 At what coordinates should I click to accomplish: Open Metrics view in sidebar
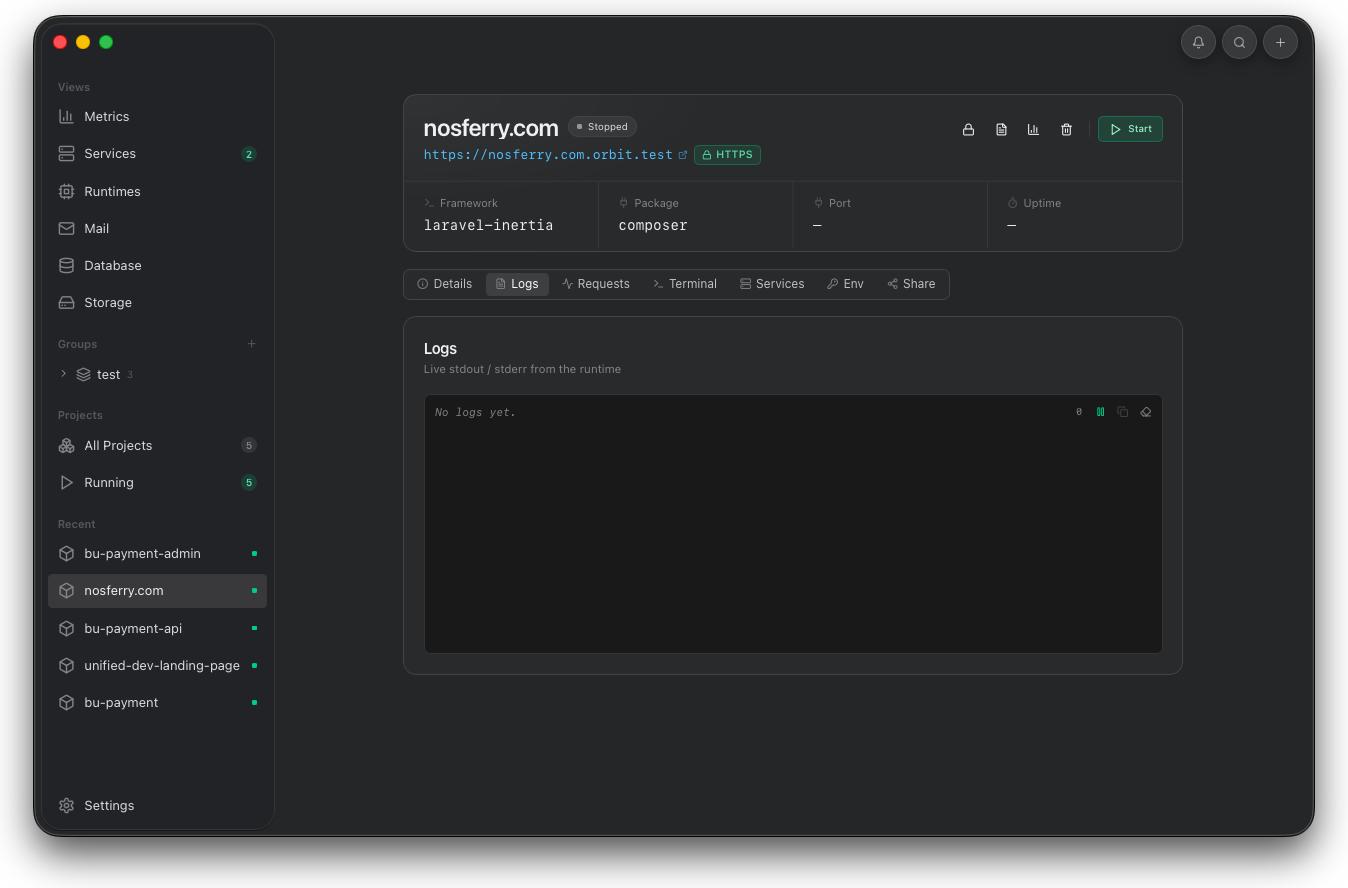pyautogui.click(x=157, y=116)
